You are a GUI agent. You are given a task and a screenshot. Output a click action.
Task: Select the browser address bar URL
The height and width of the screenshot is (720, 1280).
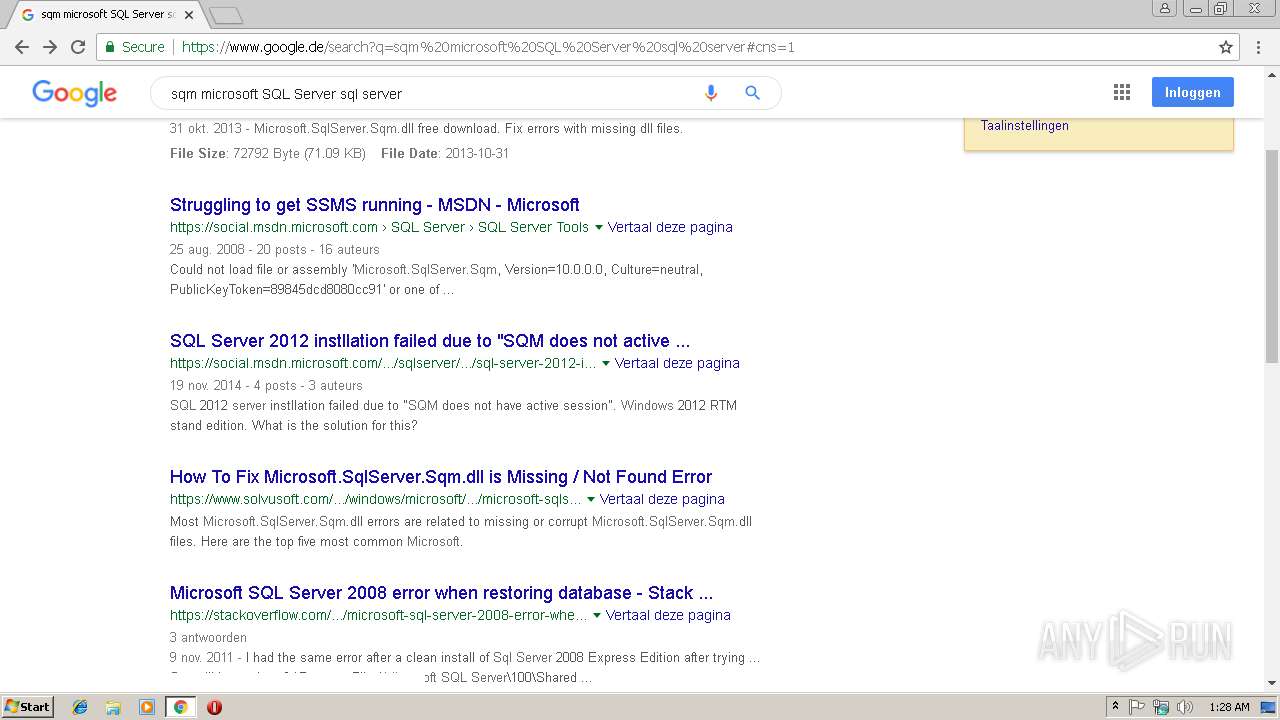tap(488, 47)
